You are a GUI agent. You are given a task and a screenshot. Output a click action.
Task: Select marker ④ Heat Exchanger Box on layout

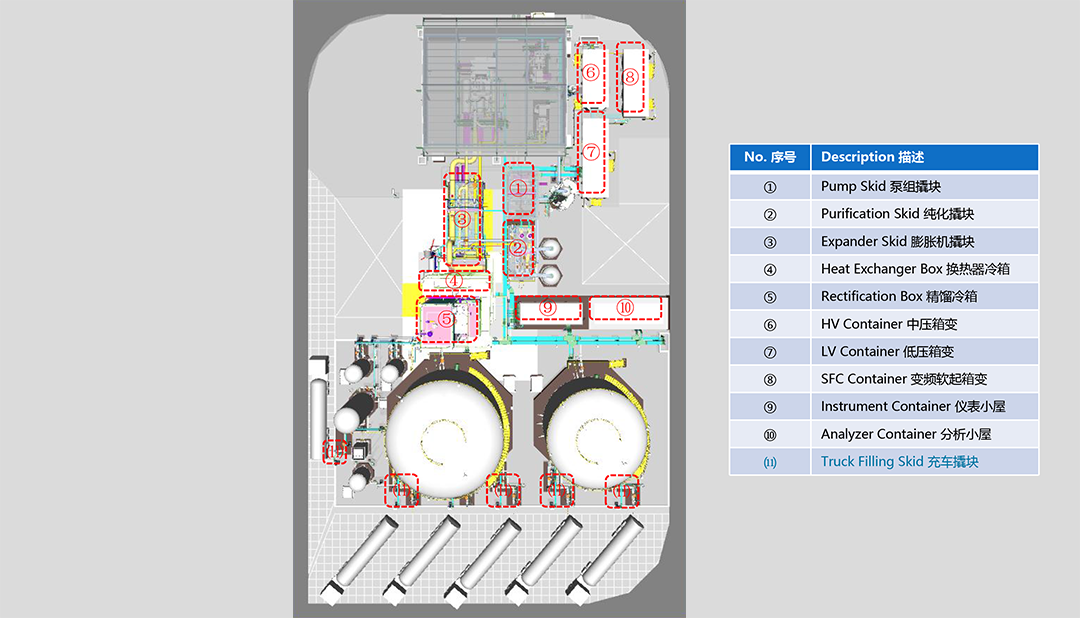[455, 281]
